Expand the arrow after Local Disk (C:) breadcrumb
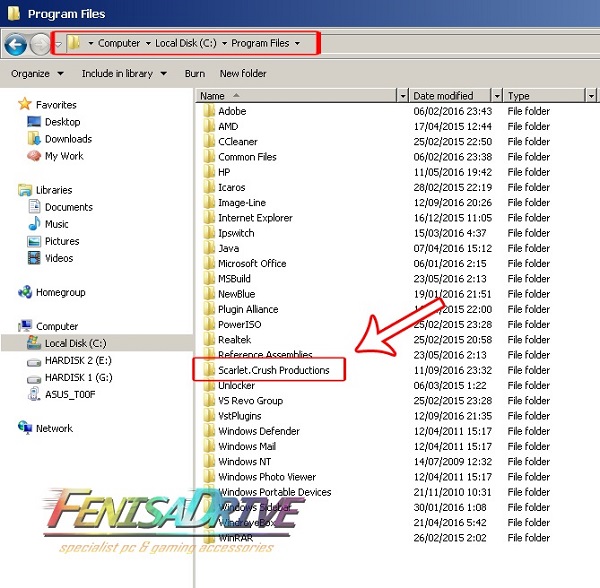Image resolution: width=600 pixels, height=588 pixels. (224, 43)
